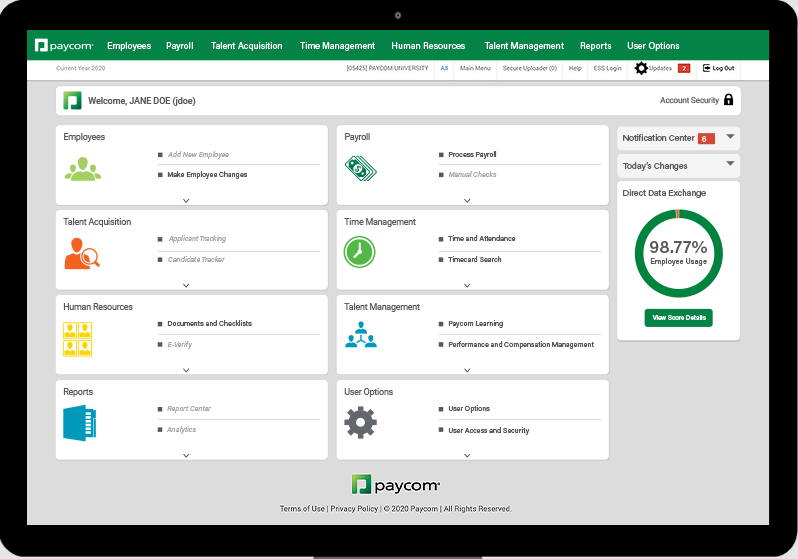
Task: Open the Reports header menu
Action: coord(595,46)
